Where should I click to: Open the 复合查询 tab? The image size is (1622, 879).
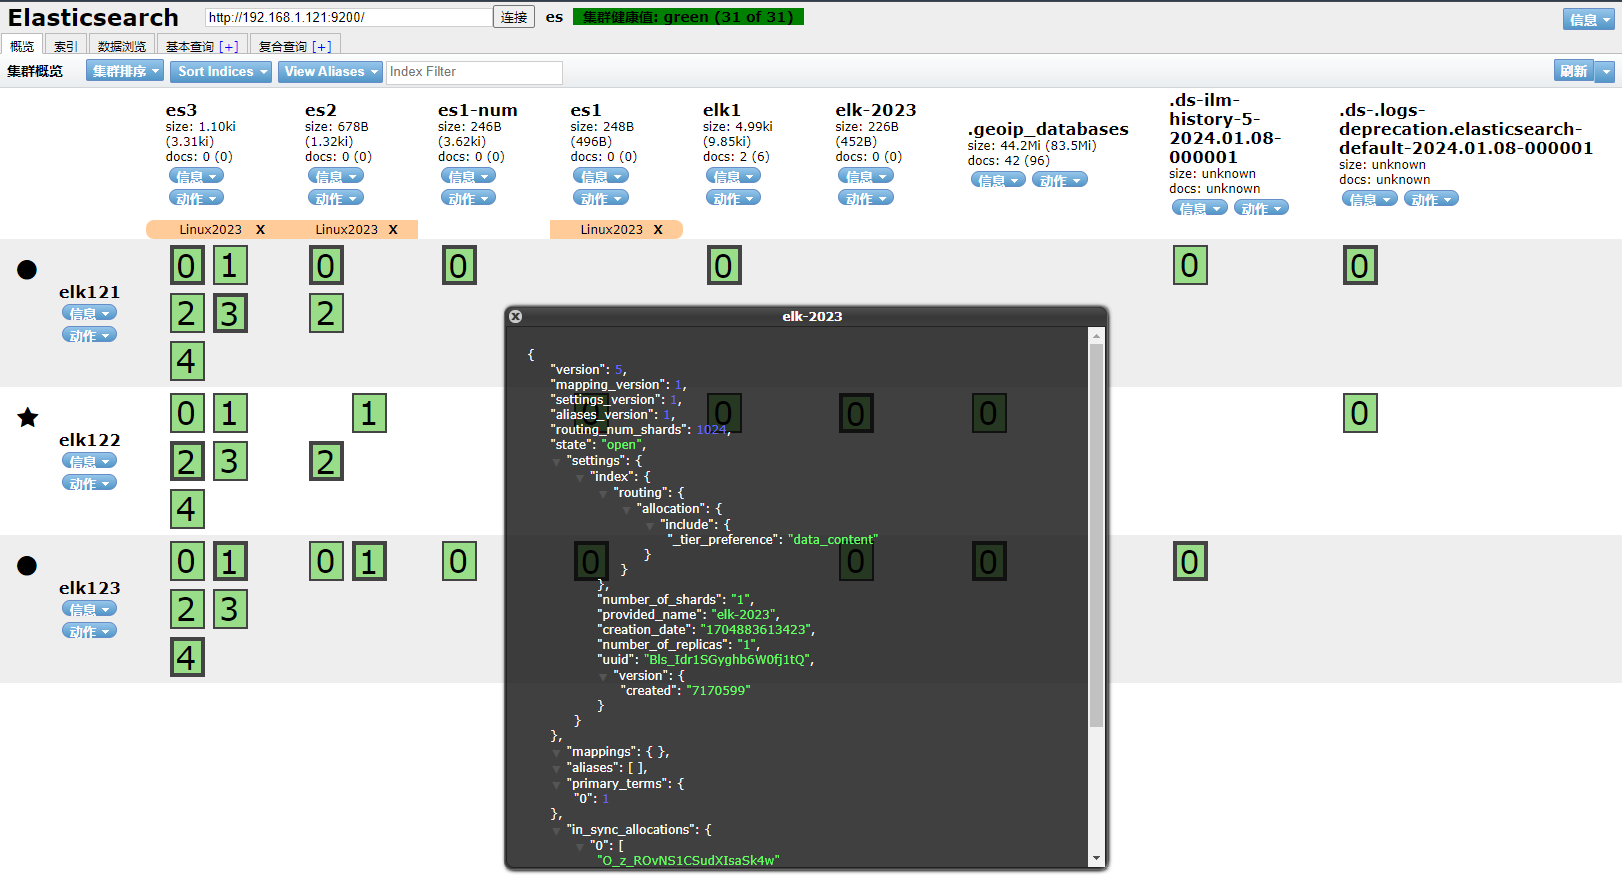(294, 46)
